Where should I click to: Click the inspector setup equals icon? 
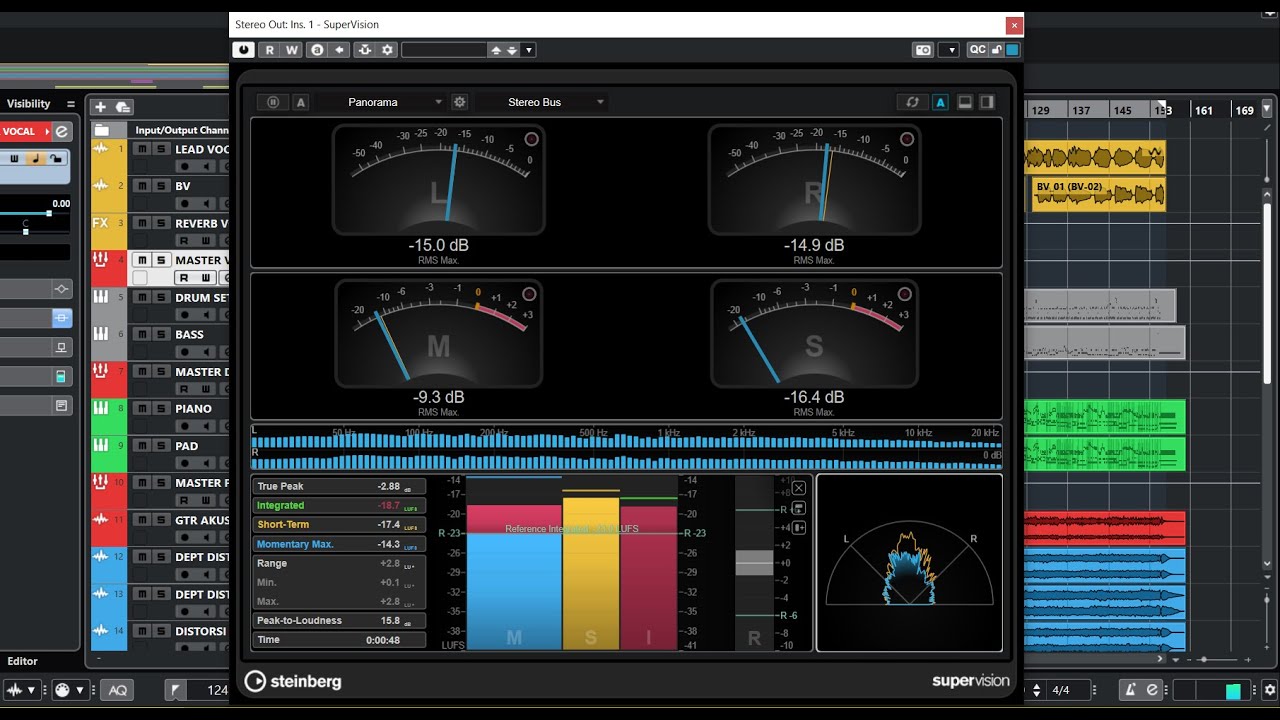click(x=71, y=104)
